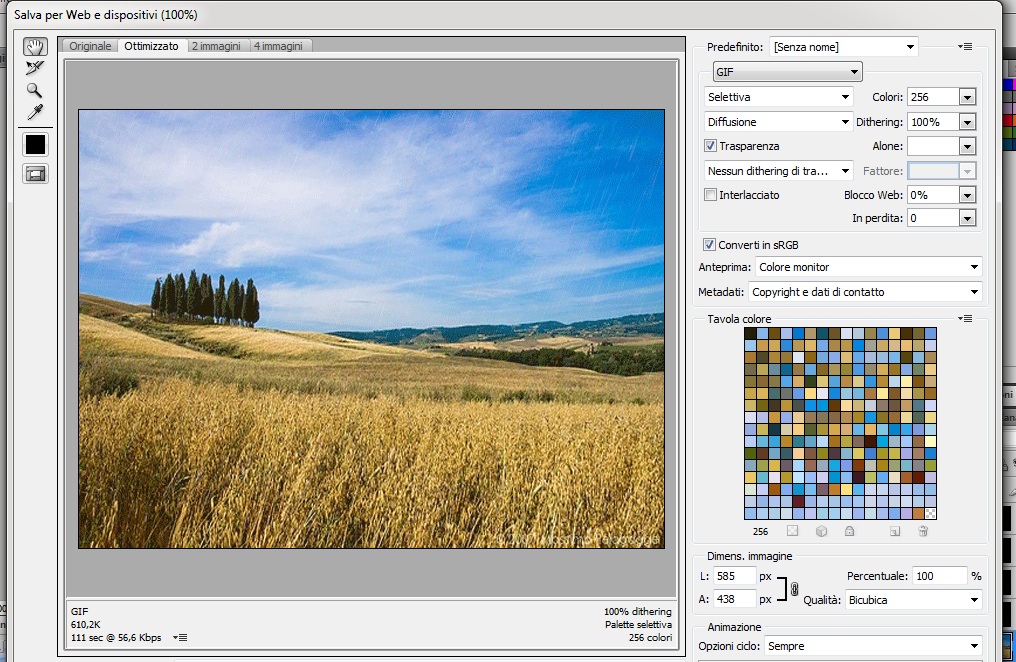Select the Eyedropper tool

click(x=34, y=113)
